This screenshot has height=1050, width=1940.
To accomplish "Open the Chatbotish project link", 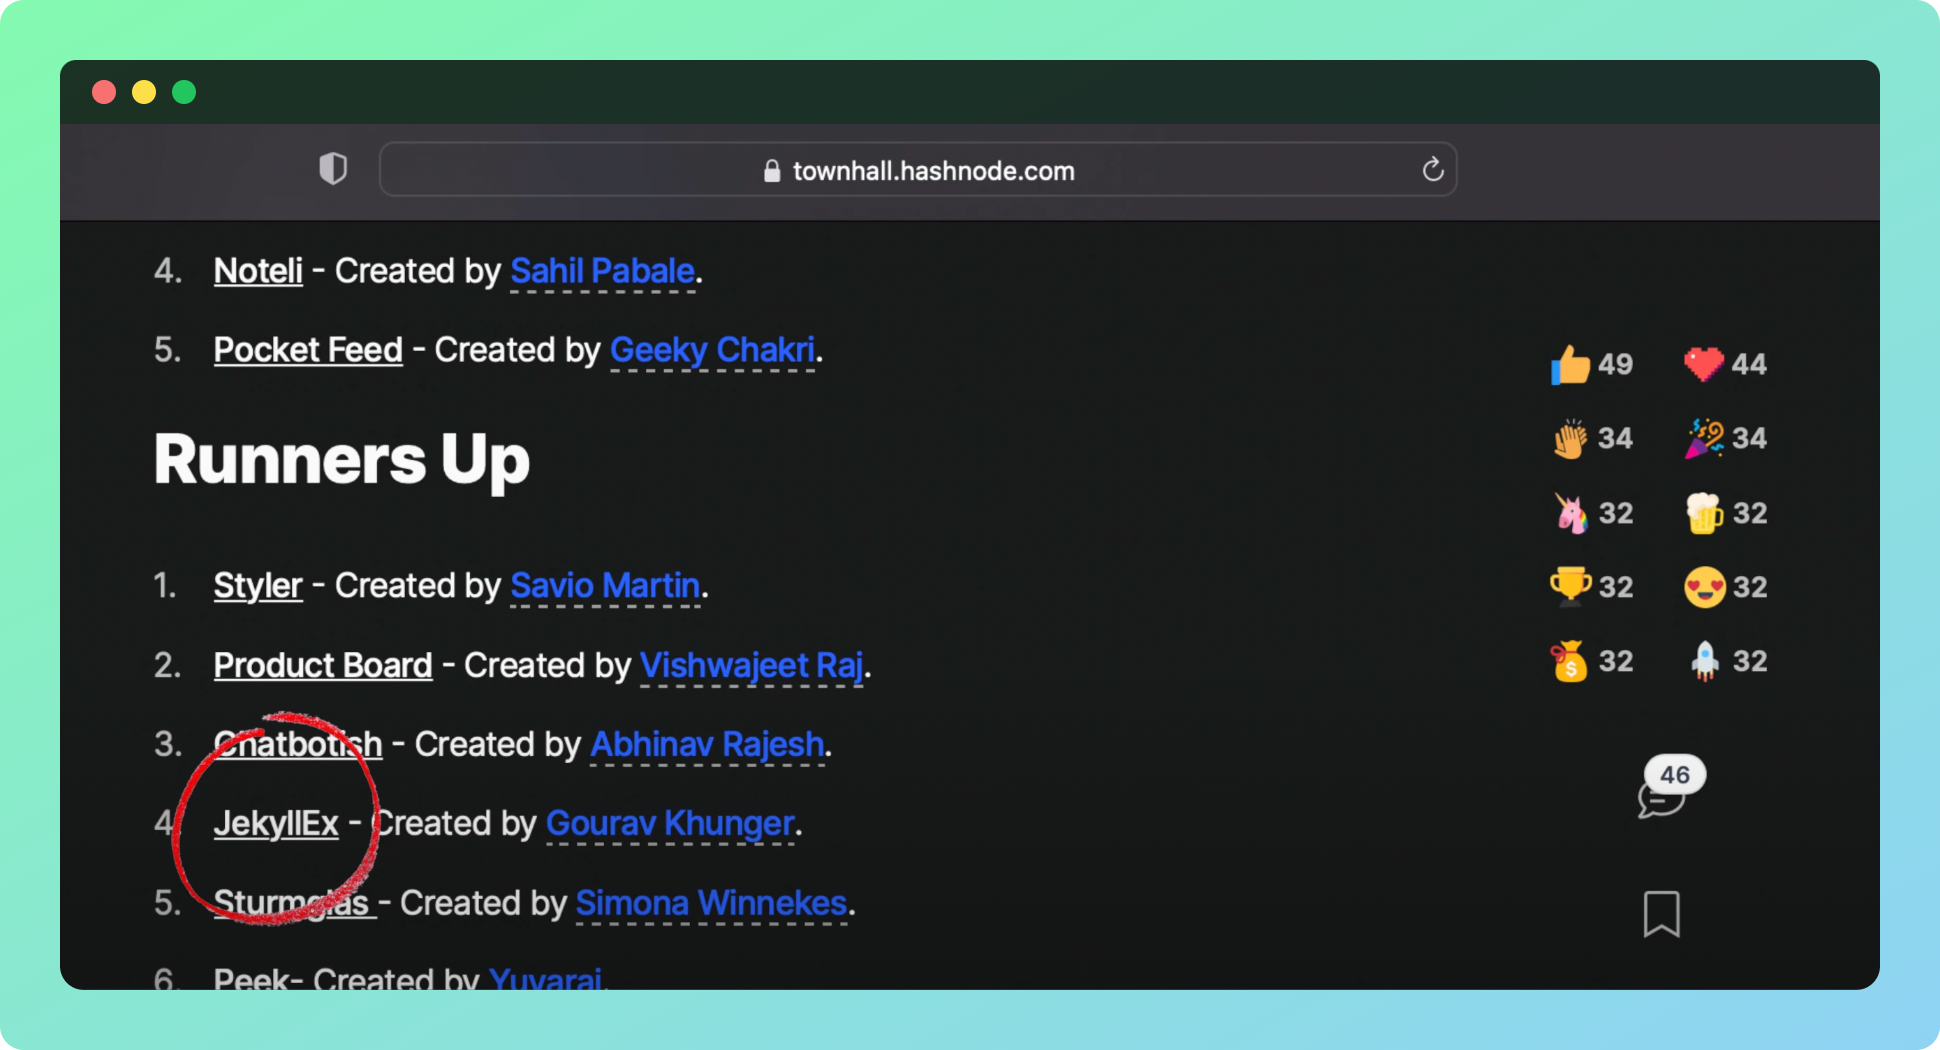I will click(298, 744).
